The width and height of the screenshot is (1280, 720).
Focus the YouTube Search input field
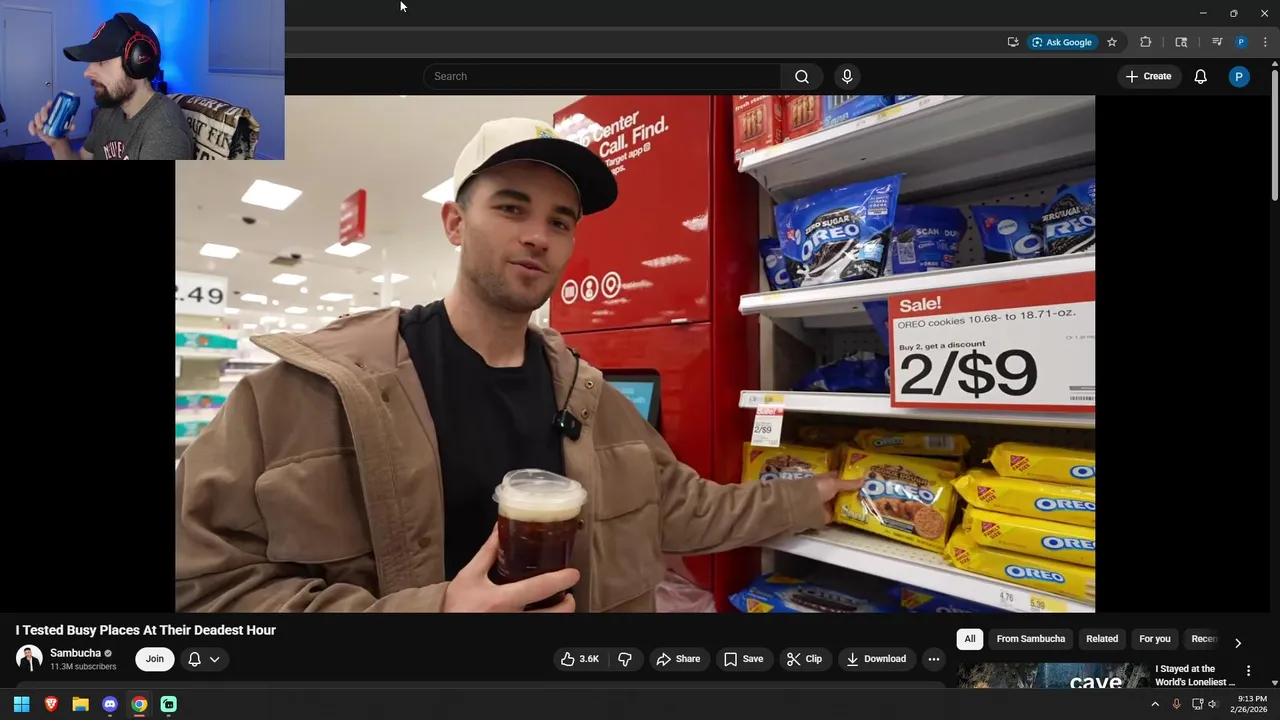pyautogui.click(x=602, y=77)
